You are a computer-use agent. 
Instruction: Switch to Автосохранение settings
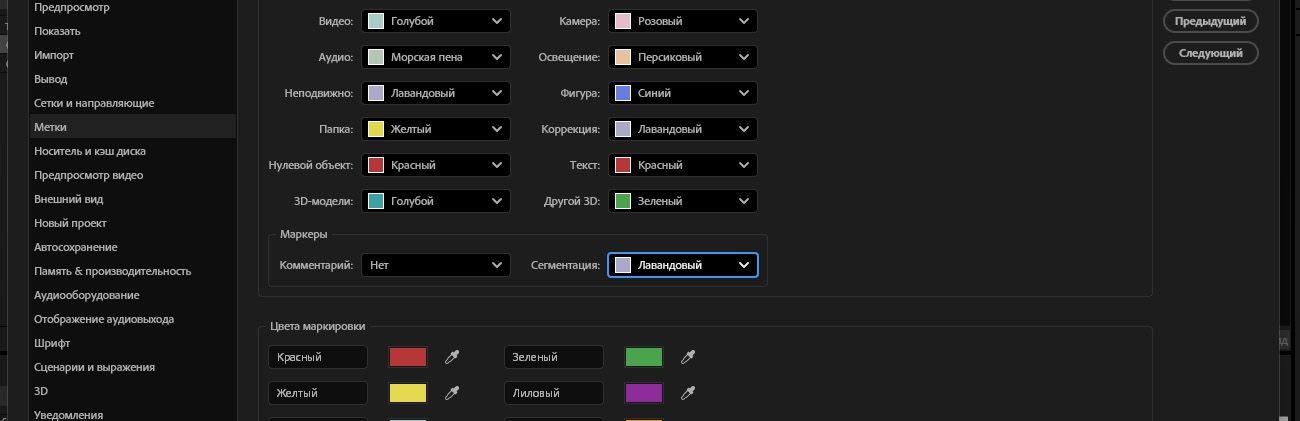coord(76,247)
